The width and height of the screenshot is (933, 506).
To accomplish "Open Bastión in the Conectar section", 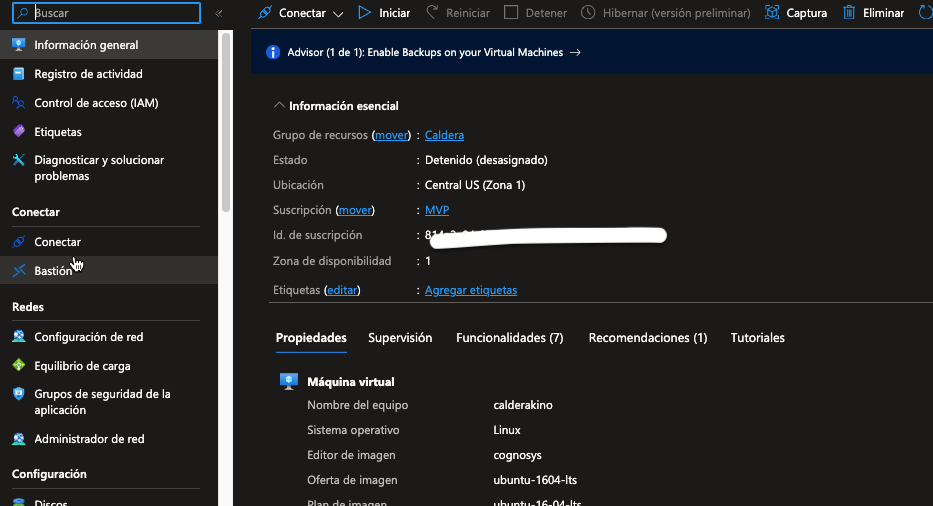I will (53, 271).
